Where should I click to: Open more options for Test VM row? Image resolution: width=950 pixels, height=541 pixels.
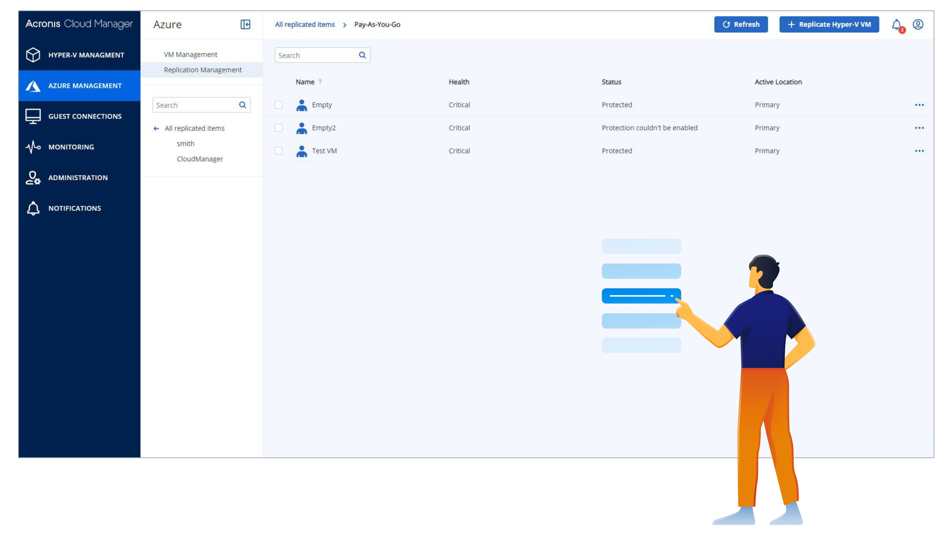coord(919,151)
